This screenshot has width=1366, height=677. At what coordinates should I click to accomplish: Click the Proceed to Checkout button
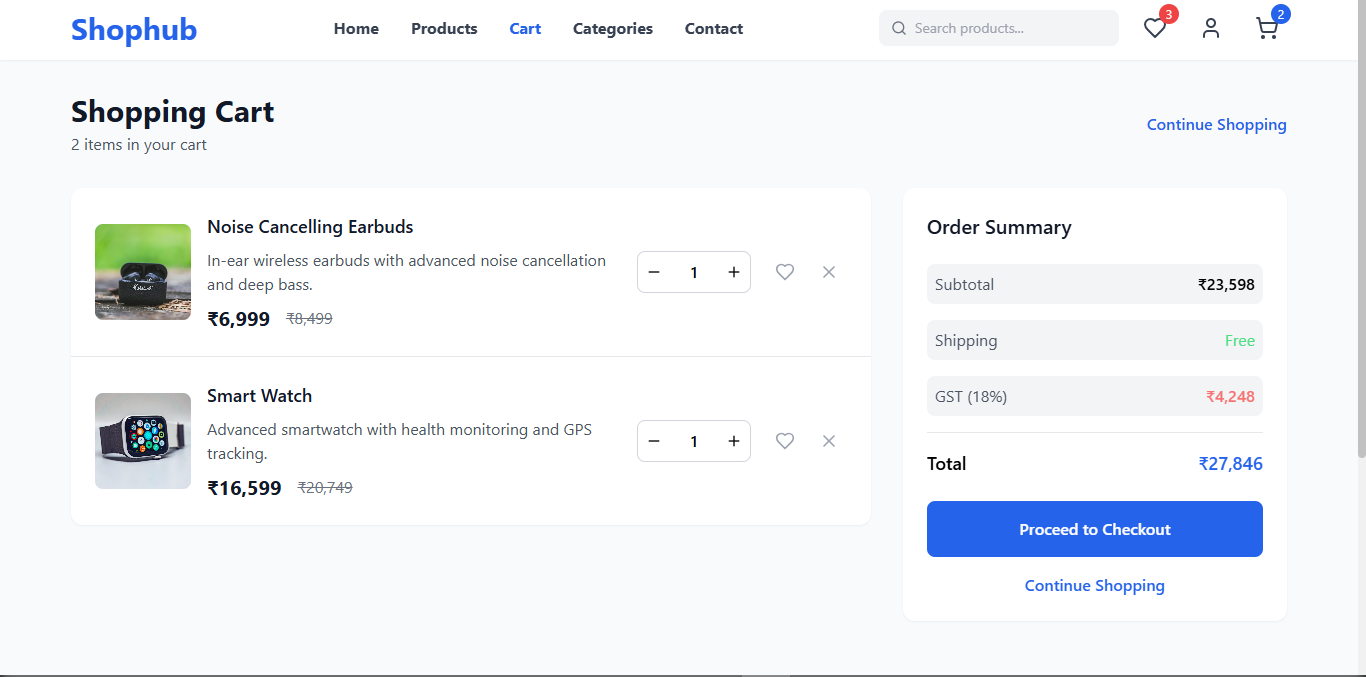point(1094,529)
